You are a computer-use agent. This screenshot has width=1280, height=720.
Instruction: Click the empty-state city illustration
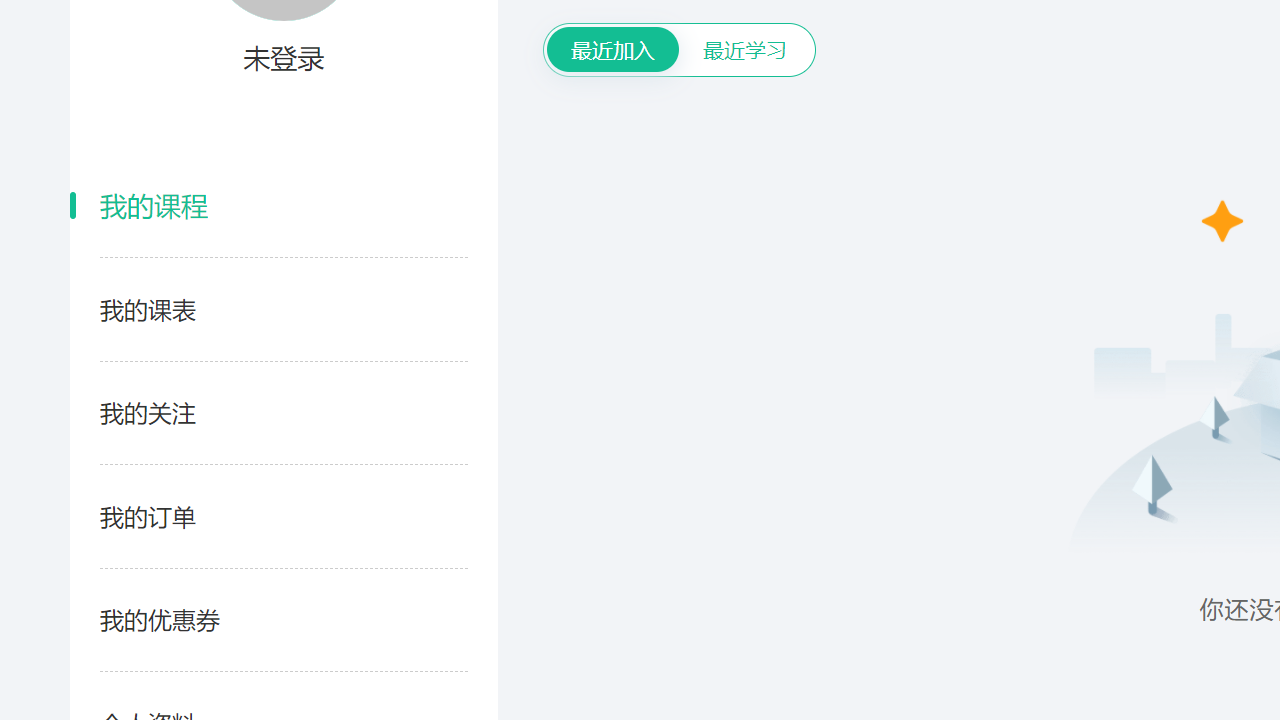(x=1180, y=430)
